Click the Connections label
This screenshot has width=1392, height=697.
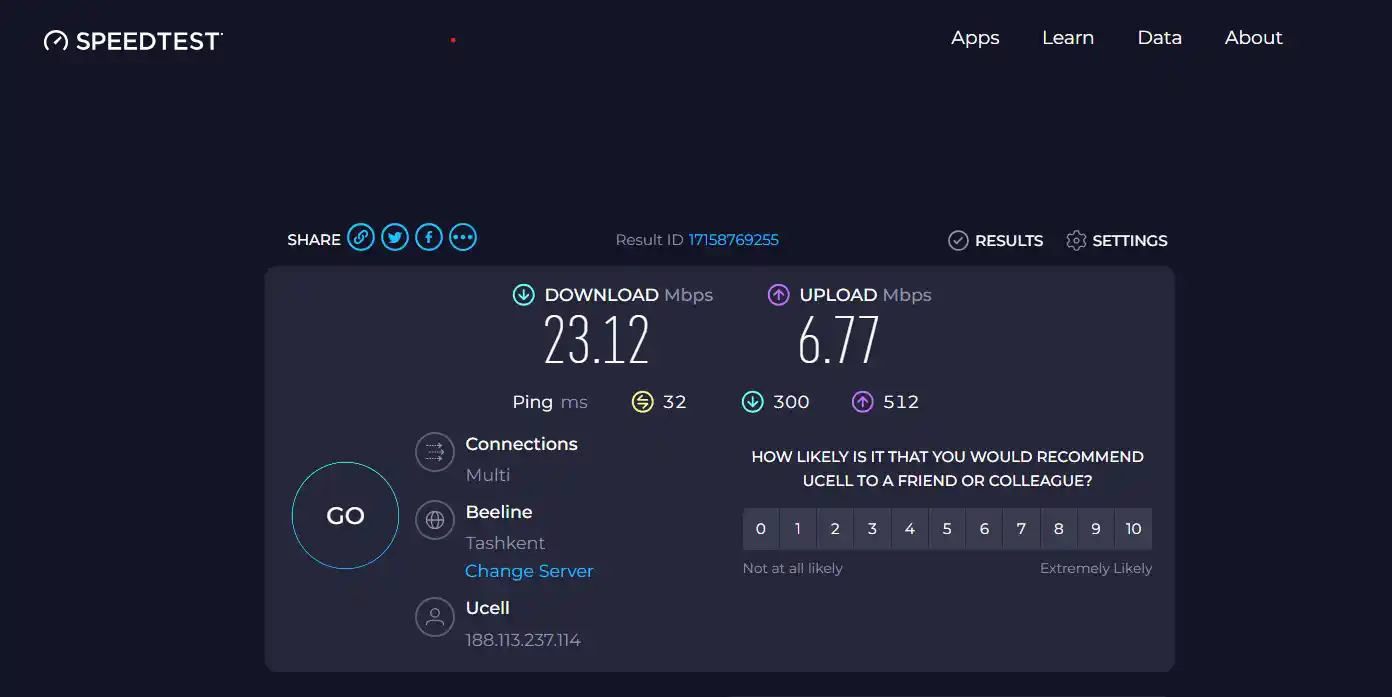(x=521, y=444)
